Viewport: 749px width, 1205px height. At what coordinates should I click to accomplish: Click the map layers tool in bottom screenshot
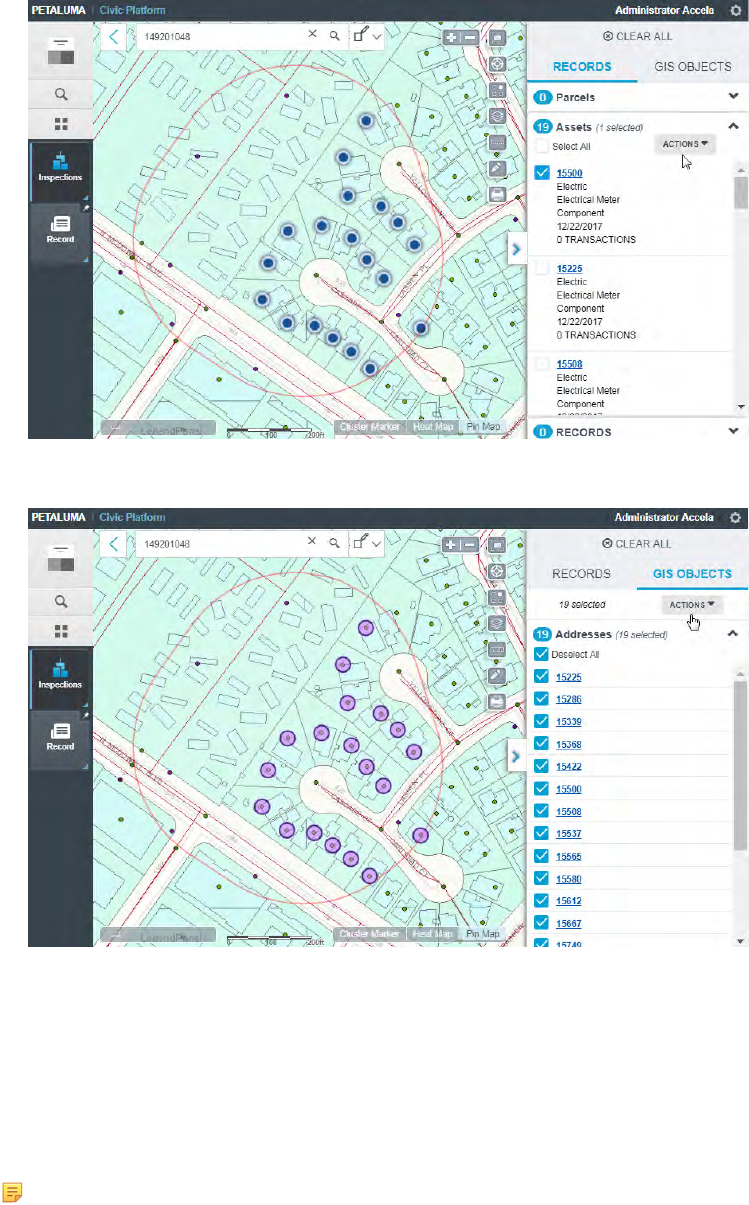click(x=496, y=625)
